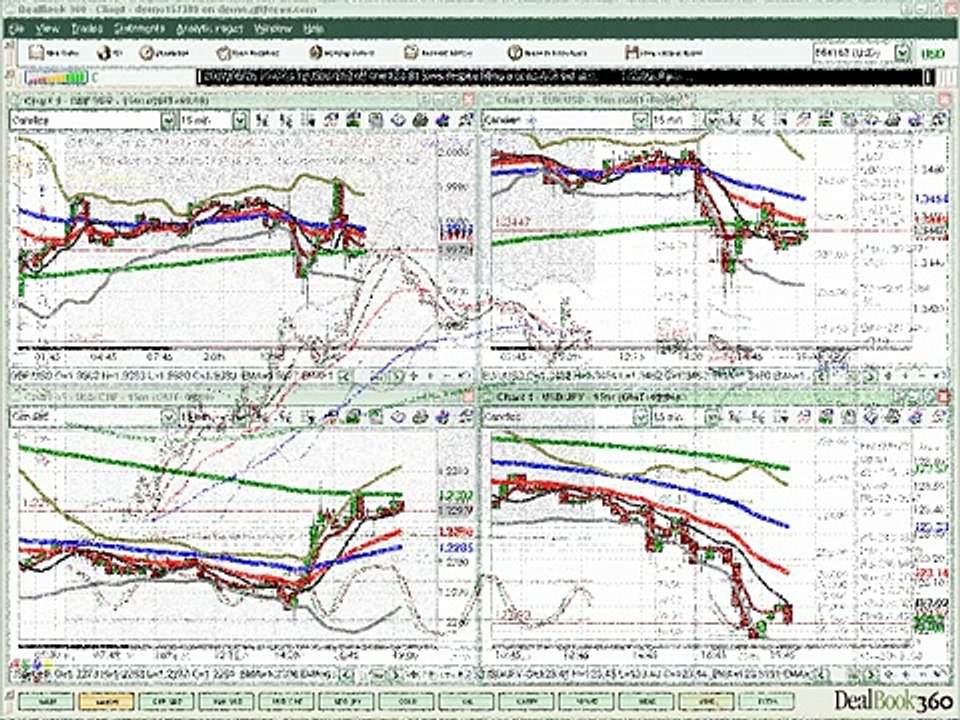Click the first document icon on main toolbar

click(37, 53)
